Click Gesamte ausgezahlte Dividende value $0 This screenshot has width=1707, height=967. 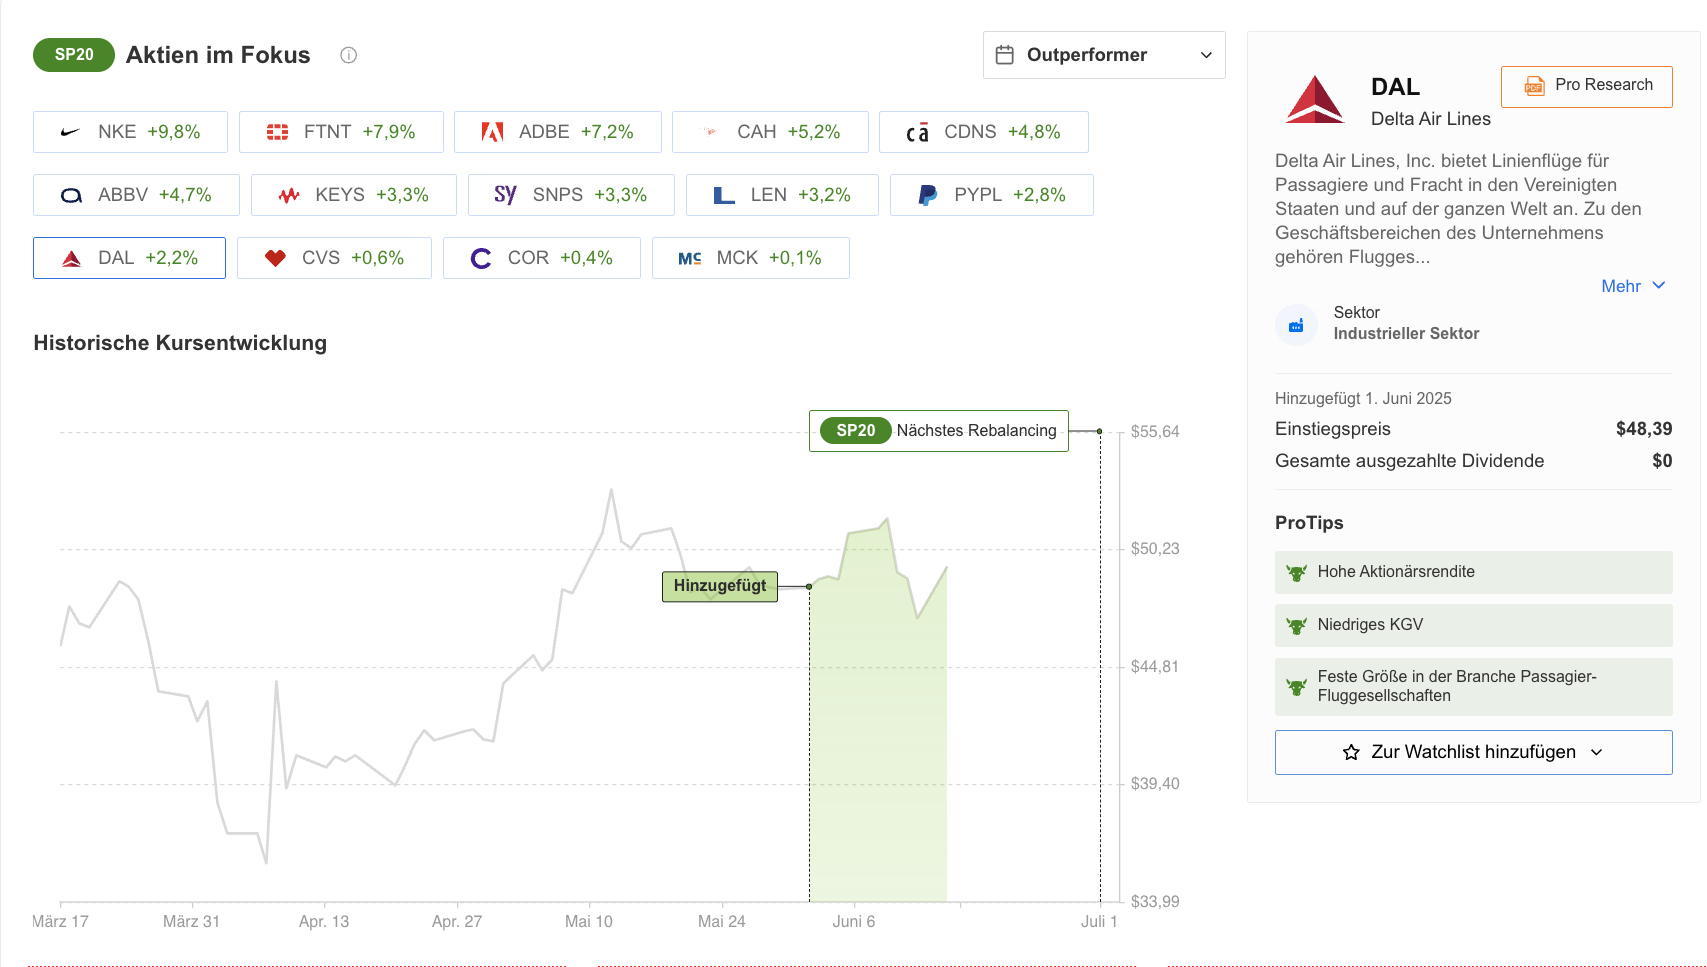coord(1662,461)
